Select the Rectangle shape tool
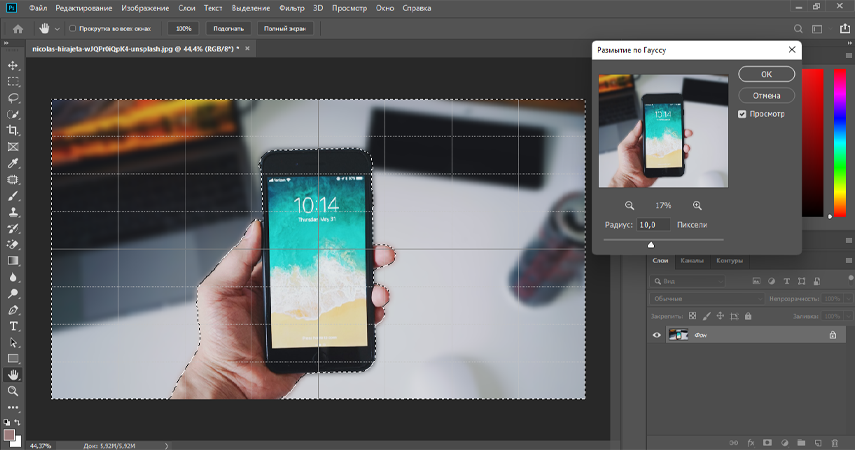 13,358
